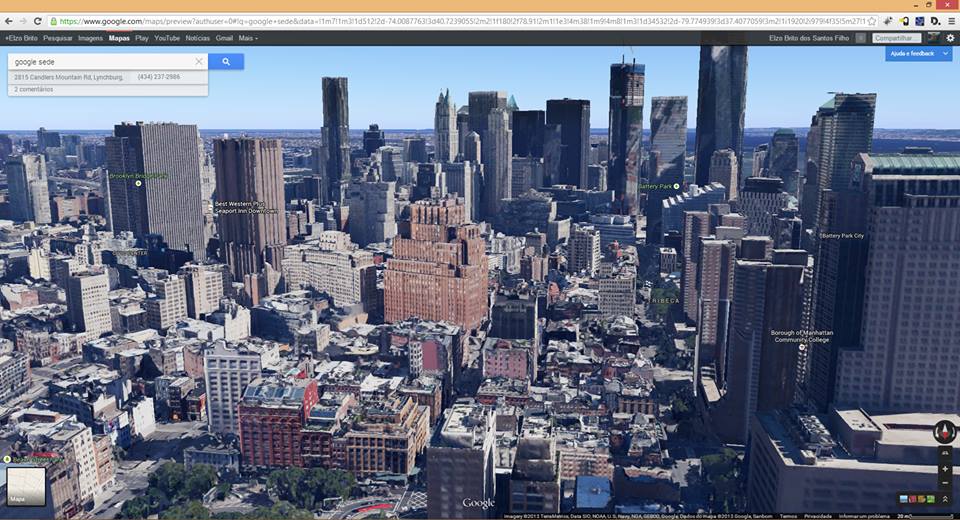The height and width of the screenshot is (520, 960).
Task: Open the settings gear in Google bar
Action: click(x=950, y=38)
